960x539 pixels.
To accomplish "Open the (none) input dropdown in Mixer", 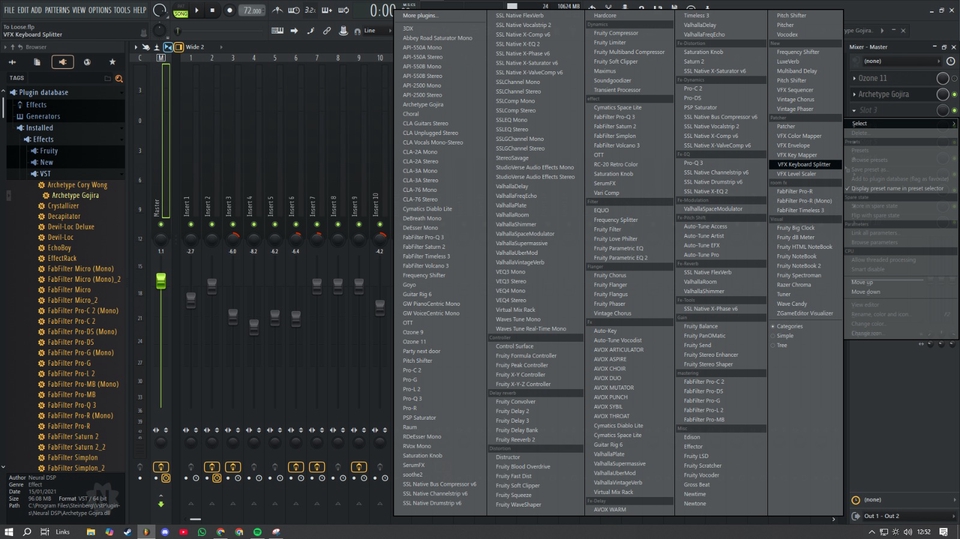I will click(x=901, y=61).
